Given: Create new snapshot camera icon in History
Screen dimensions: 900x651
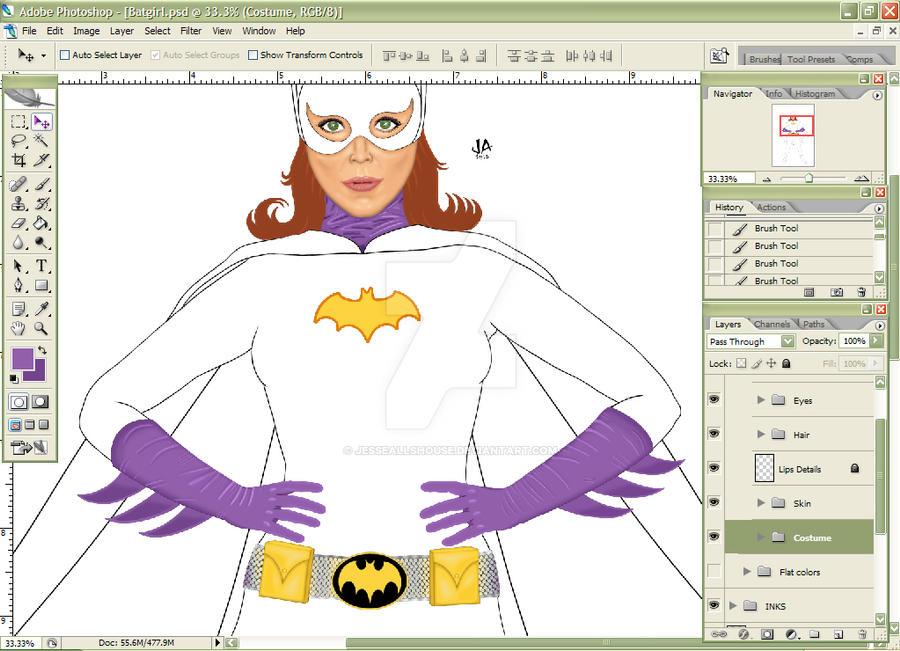Looking at the screenshot, I should pos(837,292).
